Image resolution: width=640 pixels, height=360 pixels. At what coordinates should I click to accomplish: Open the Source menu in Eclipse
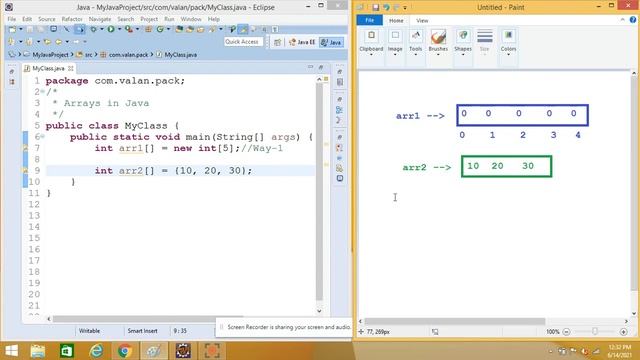(47, 19)
